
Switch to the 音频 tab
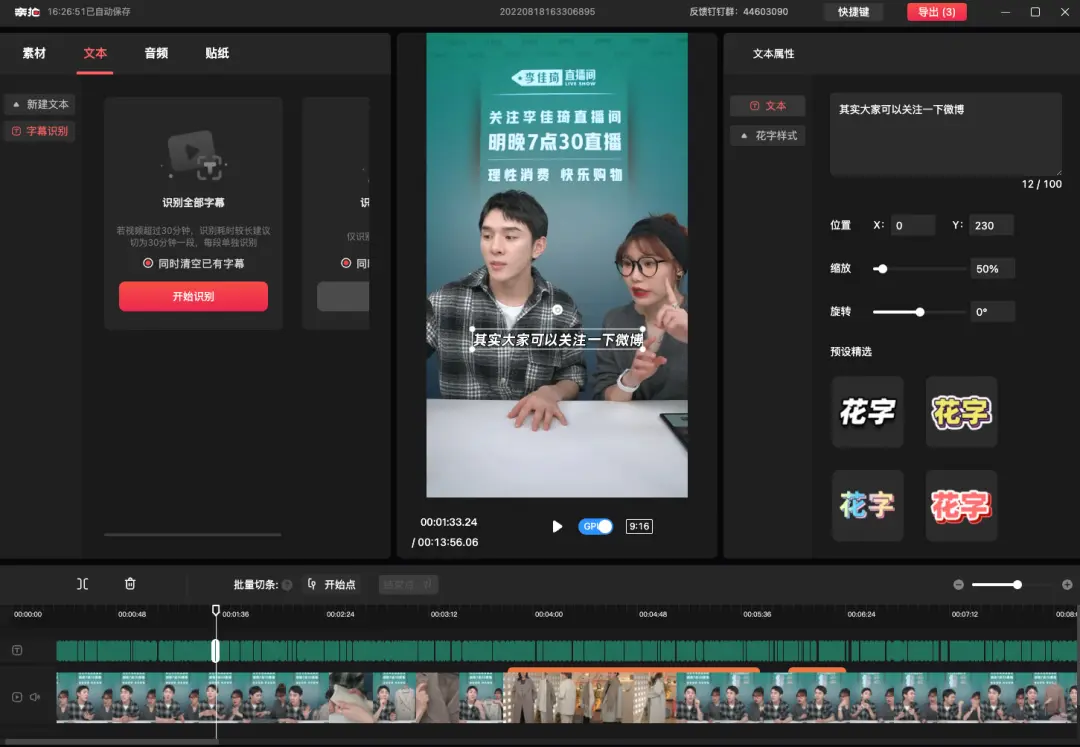pos(156,53)
